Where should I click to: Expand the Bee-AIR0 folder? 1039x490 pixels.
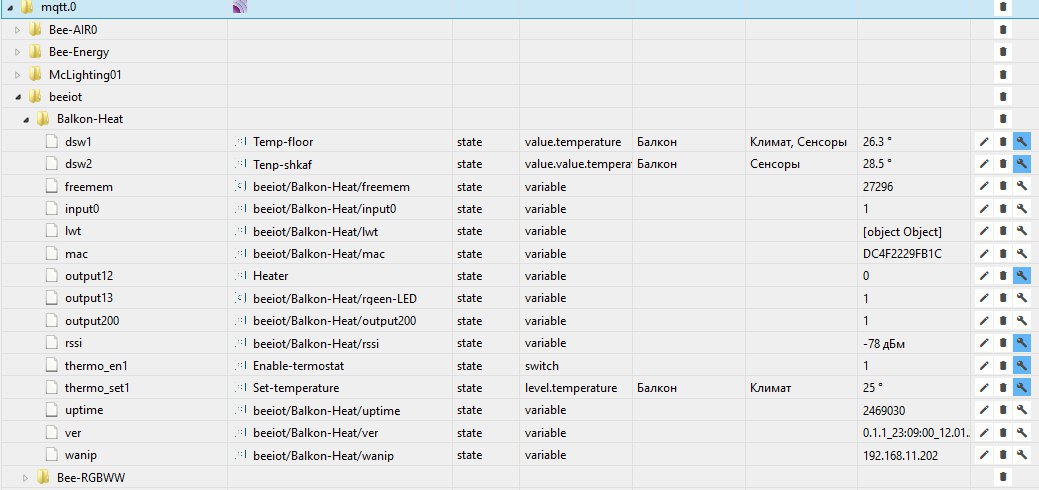click(18, 30)
